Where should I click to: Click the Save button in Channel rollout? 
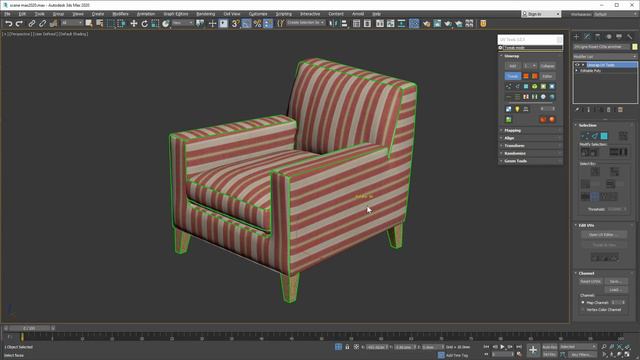616,282
